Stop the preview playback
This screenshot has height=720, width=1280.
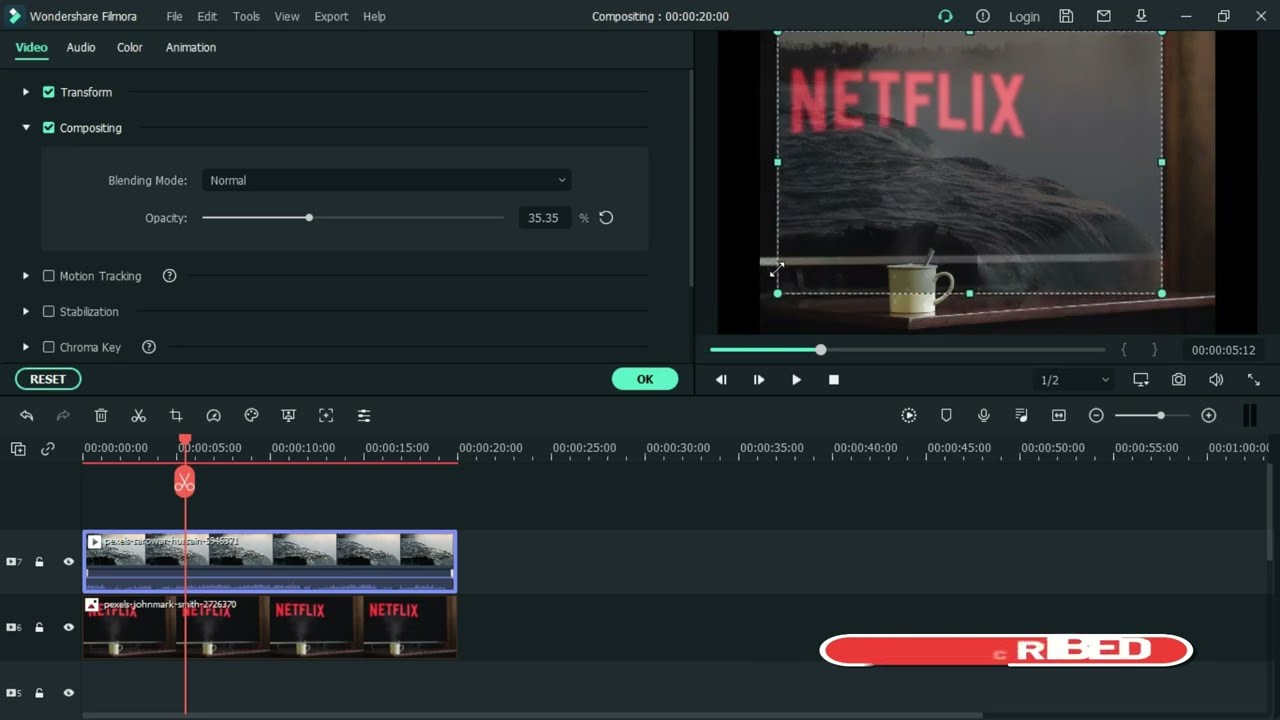[834, 380]
